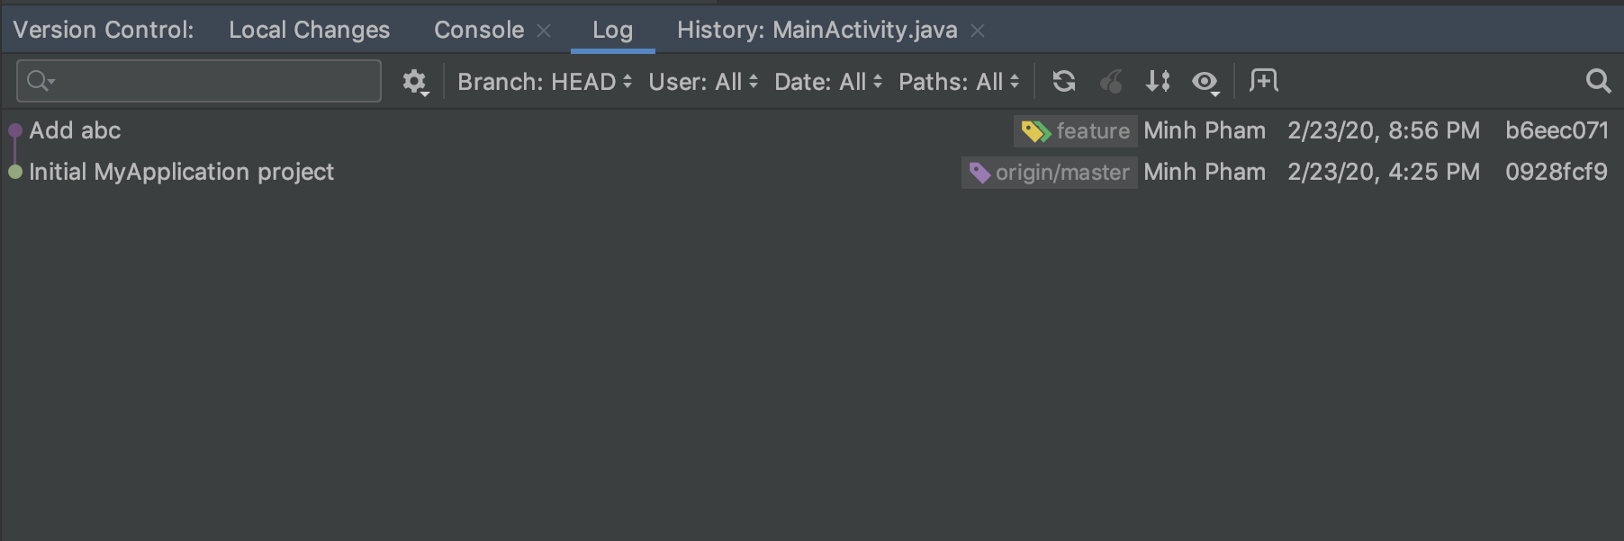Viewport: 1624px width, 541px height.
Task: Close the History: MainActivity.java tab
Action: 978,31
